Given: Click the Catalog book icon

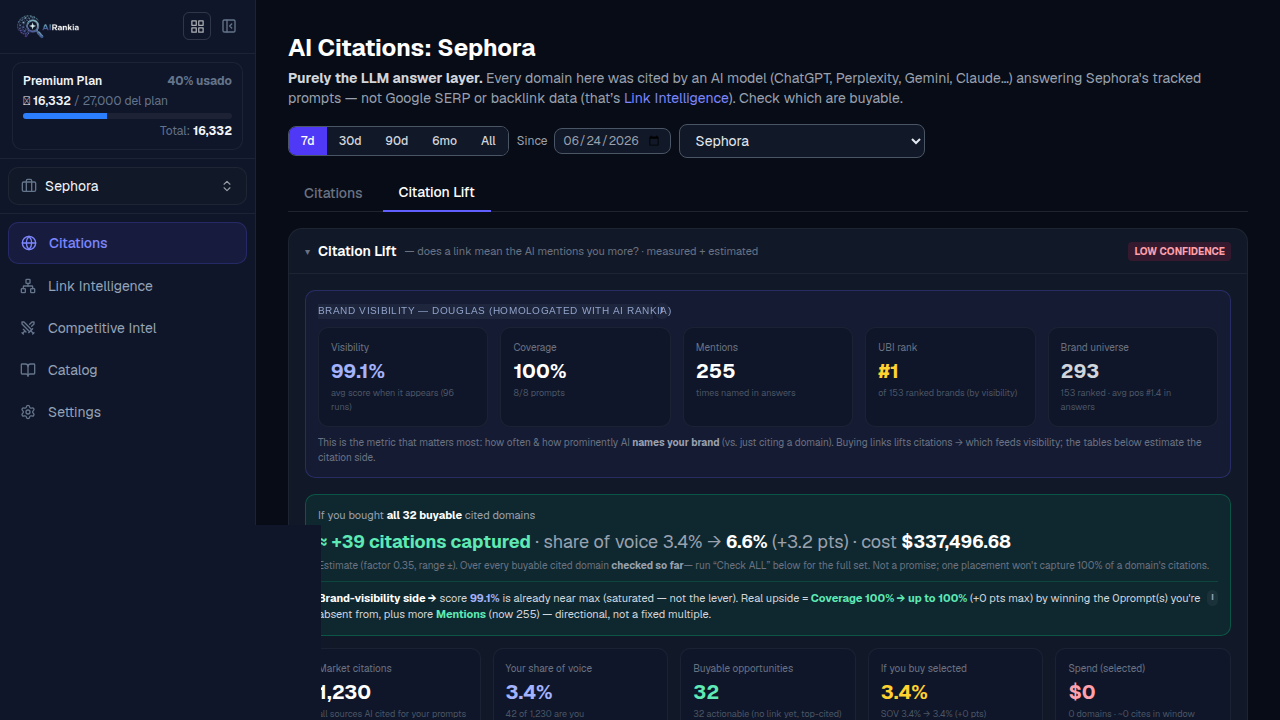Looking at the screenshot, I should 28,370.
